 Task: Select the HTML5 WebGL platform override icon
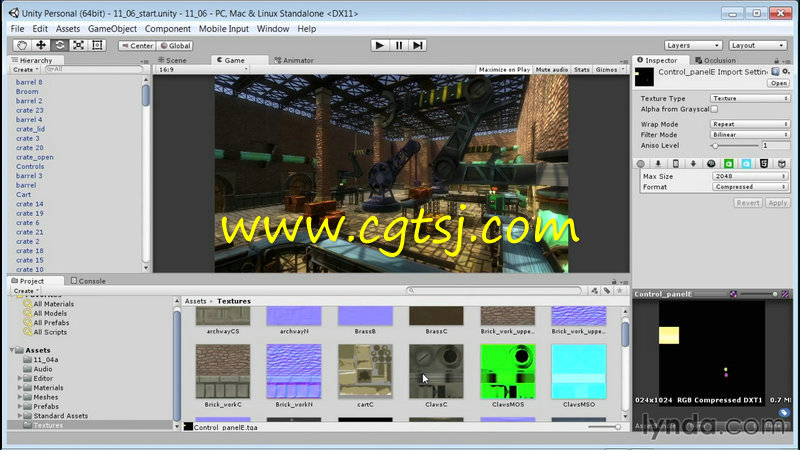pos(764,164)
